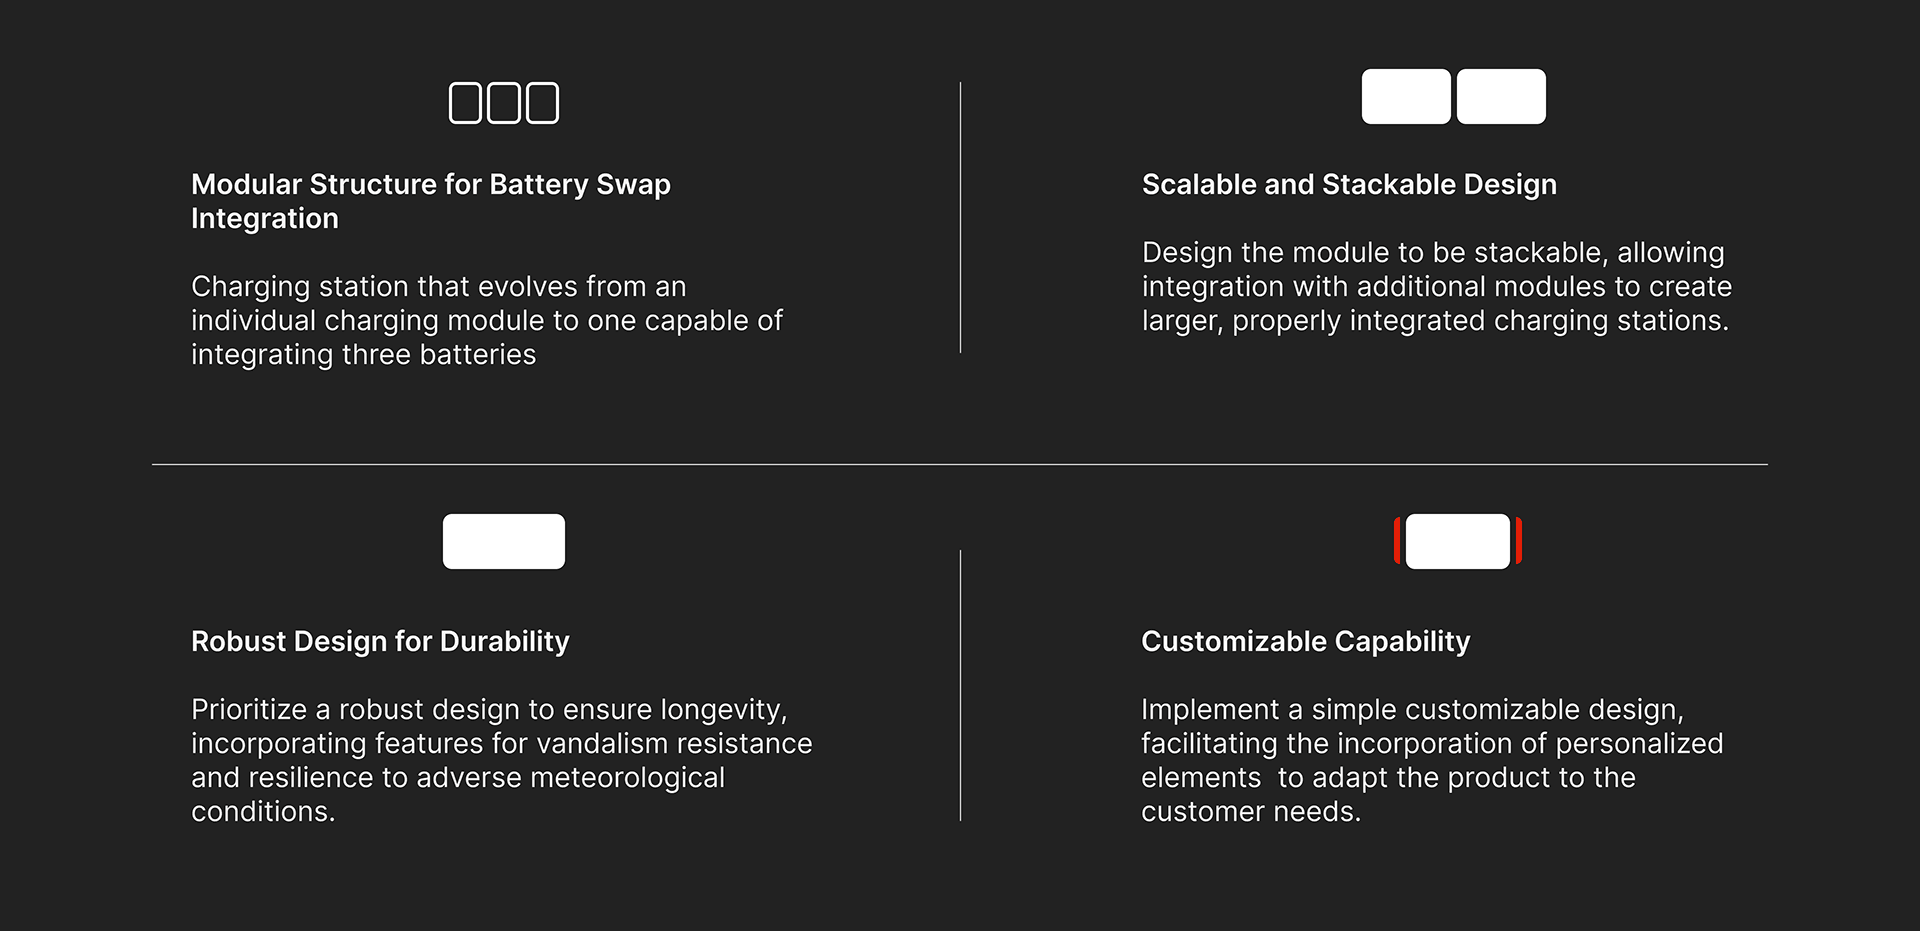Click the right red bracket of the customizable icon
The height and width of the screenshot is (931, 1920).
tap(1518, 541)
